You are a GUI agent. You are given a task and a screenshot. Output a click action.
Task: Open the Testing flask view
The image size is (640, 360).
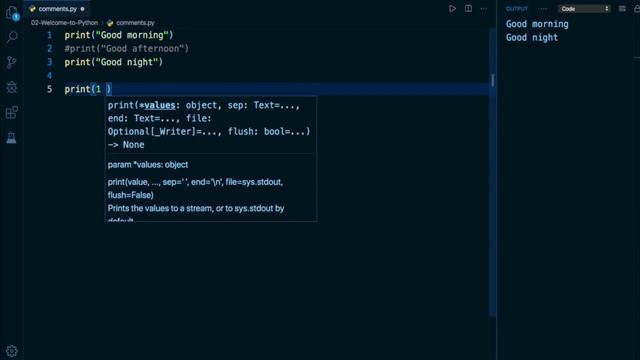(x=12, y=138)
